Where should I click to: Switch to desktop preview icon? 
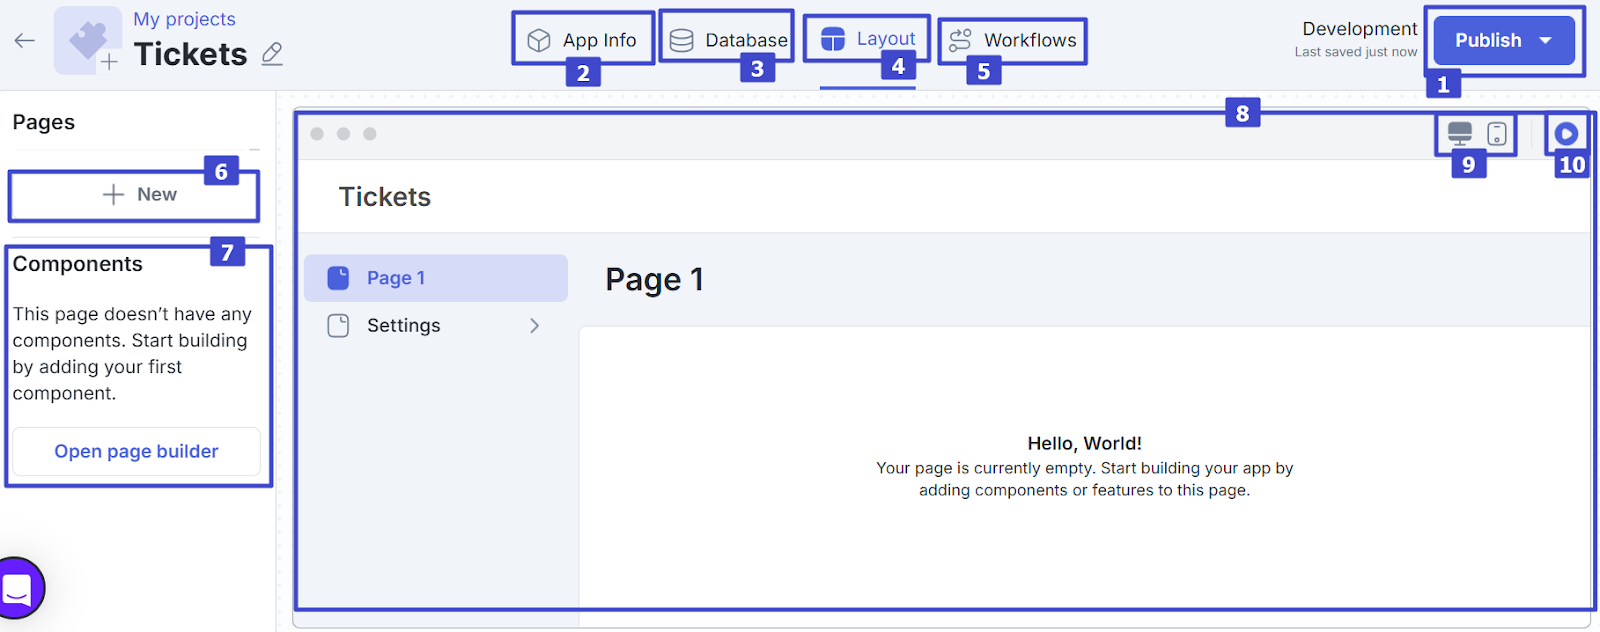[1460, 134]
